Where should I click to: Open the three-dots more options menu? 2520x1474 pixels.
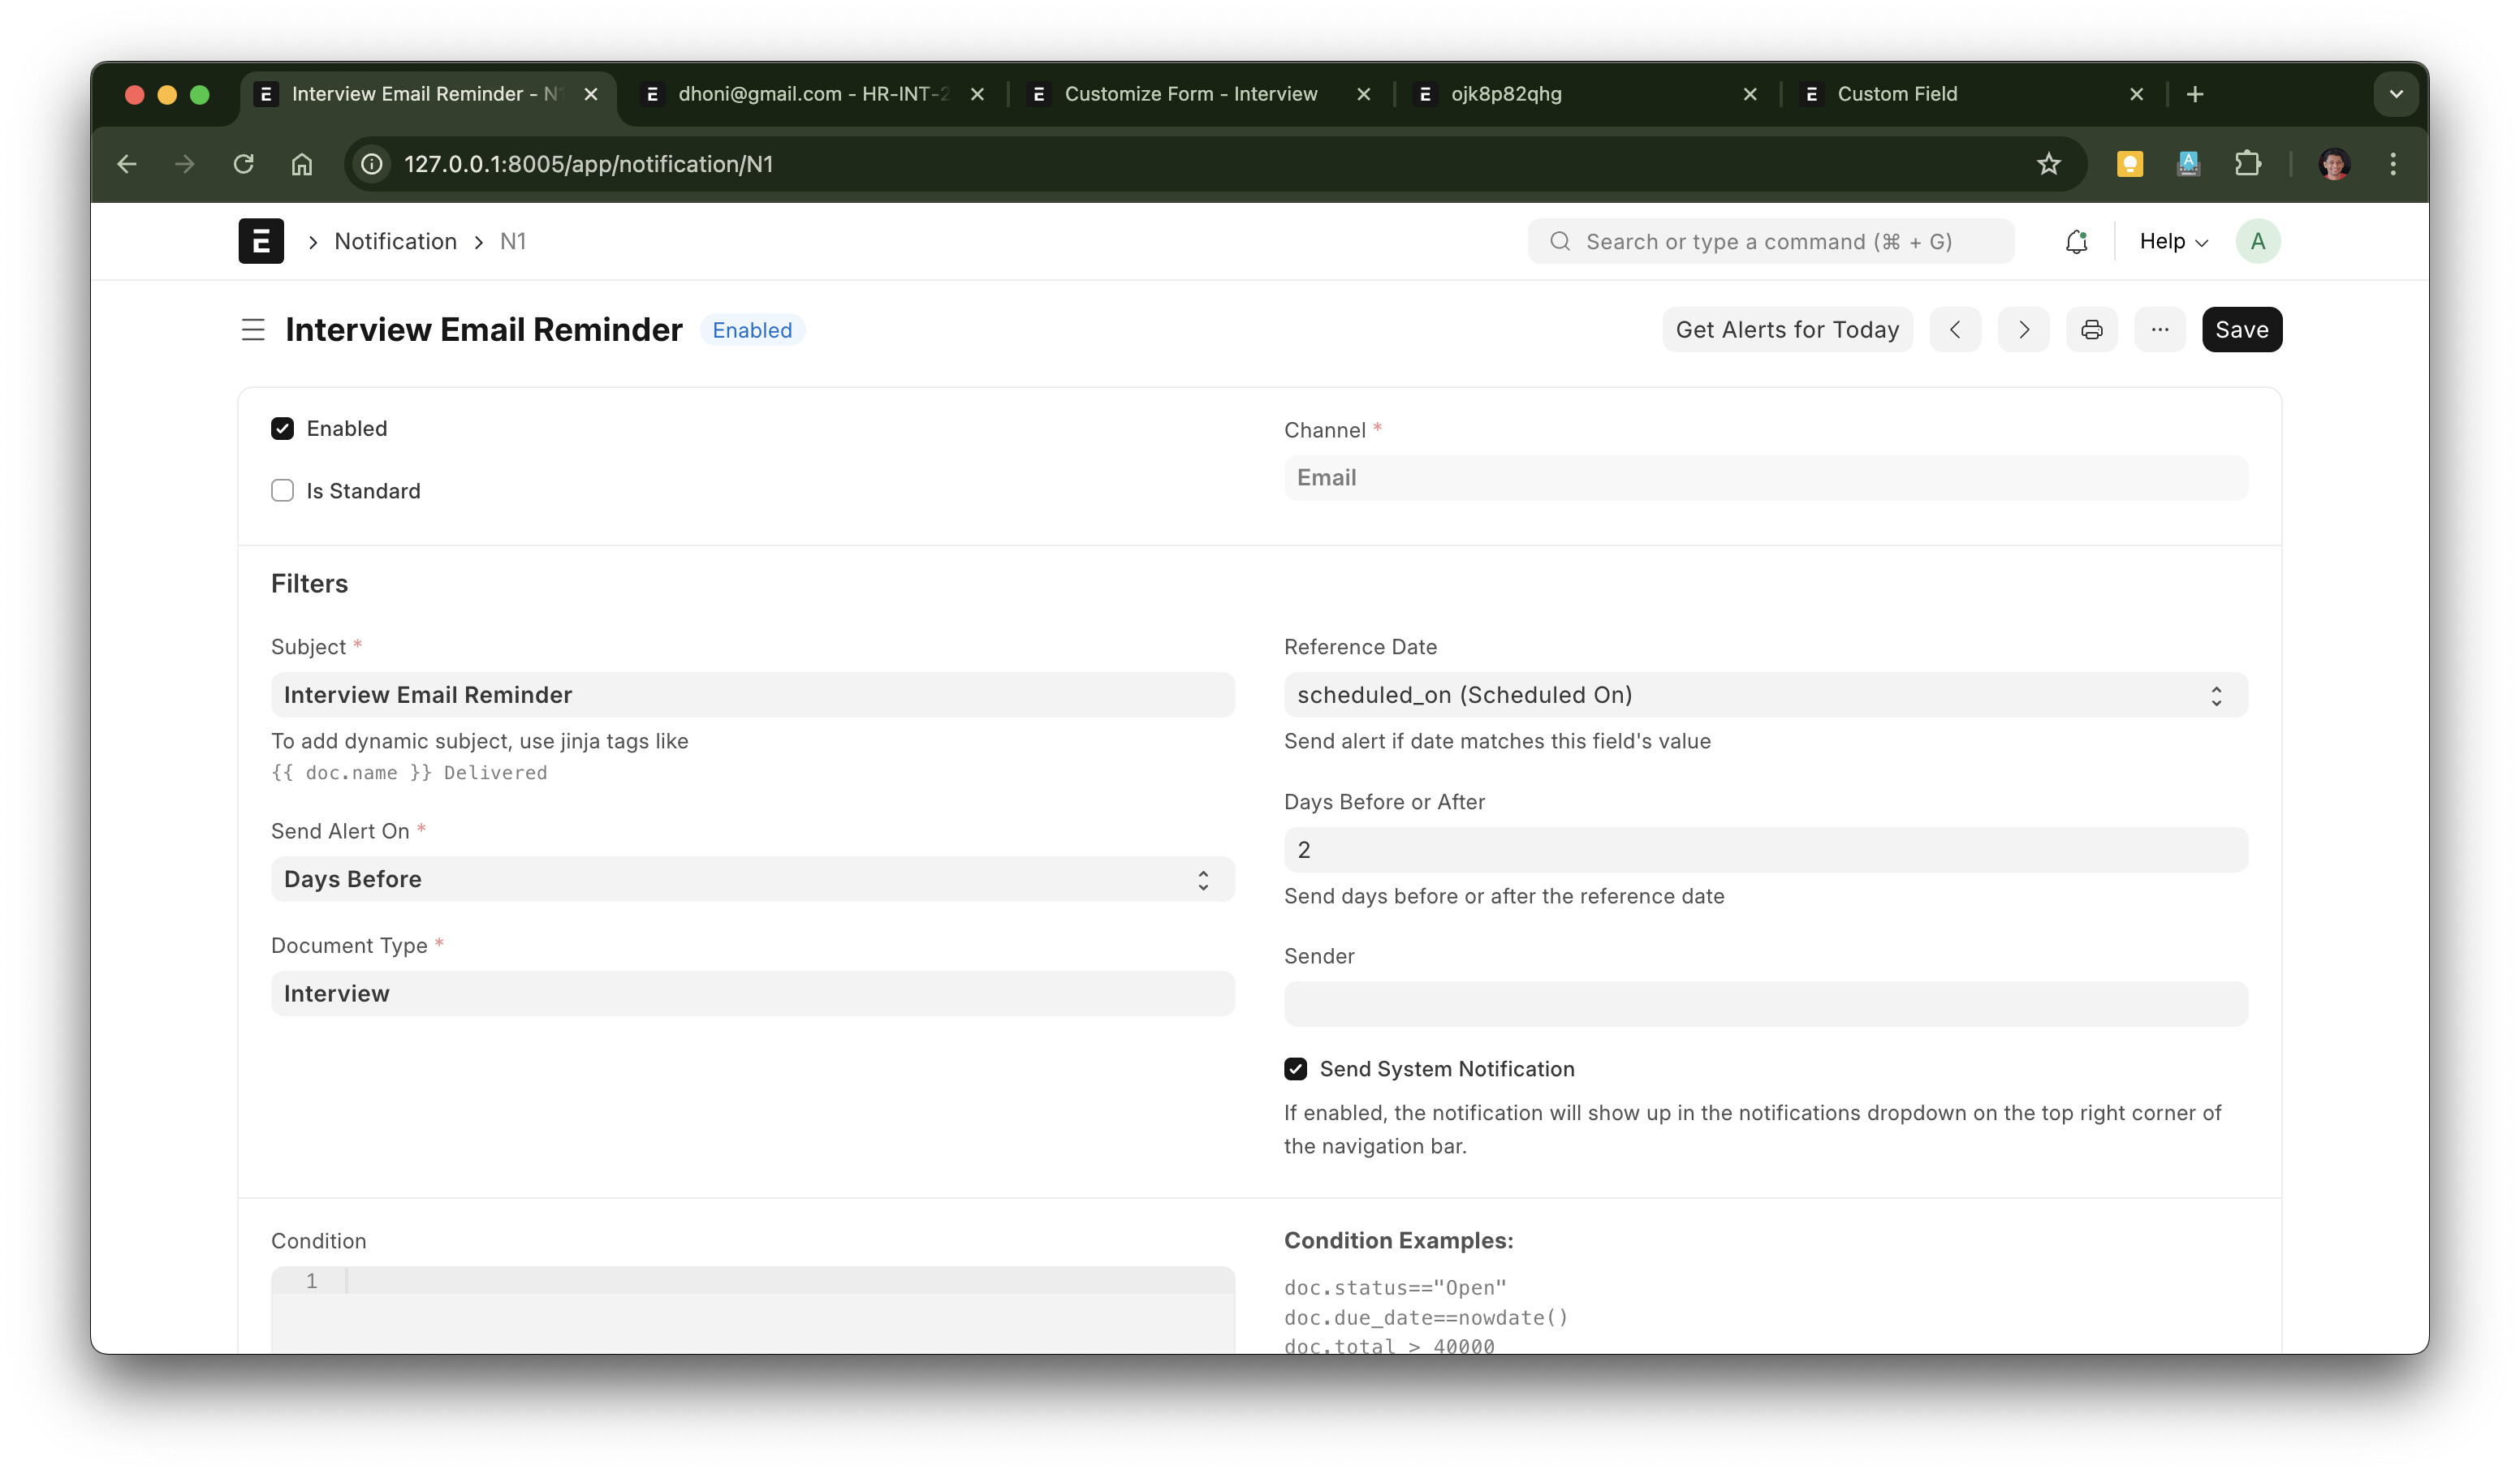click(x=2160, y=330)
